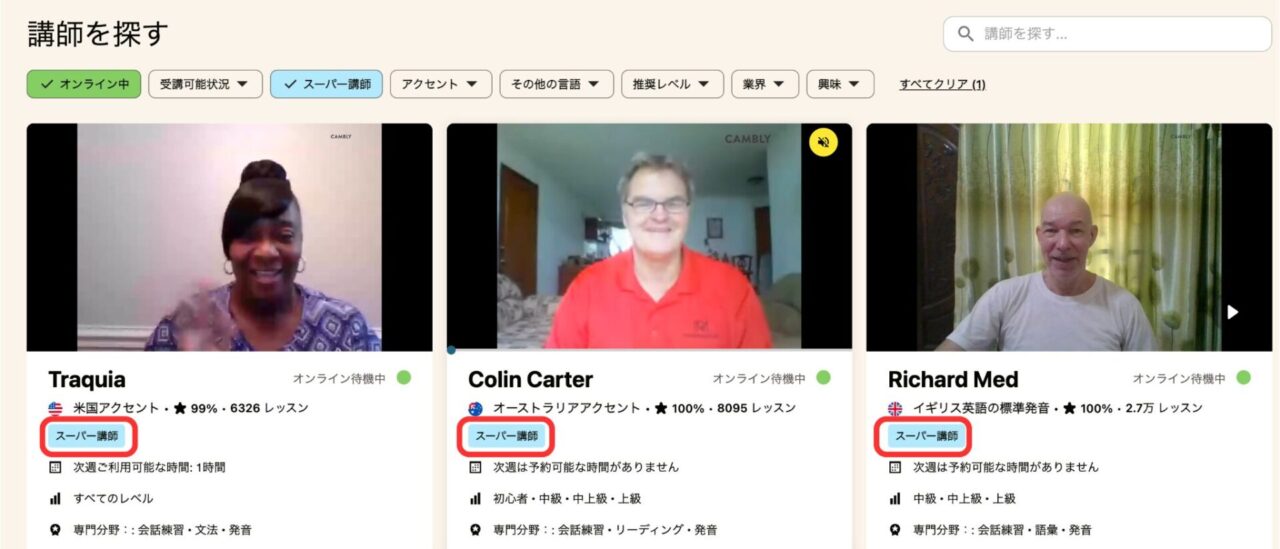Click the UK flag icon on Richard Med's card
The width and height of the screenshot is (1280, 549).
895,408
